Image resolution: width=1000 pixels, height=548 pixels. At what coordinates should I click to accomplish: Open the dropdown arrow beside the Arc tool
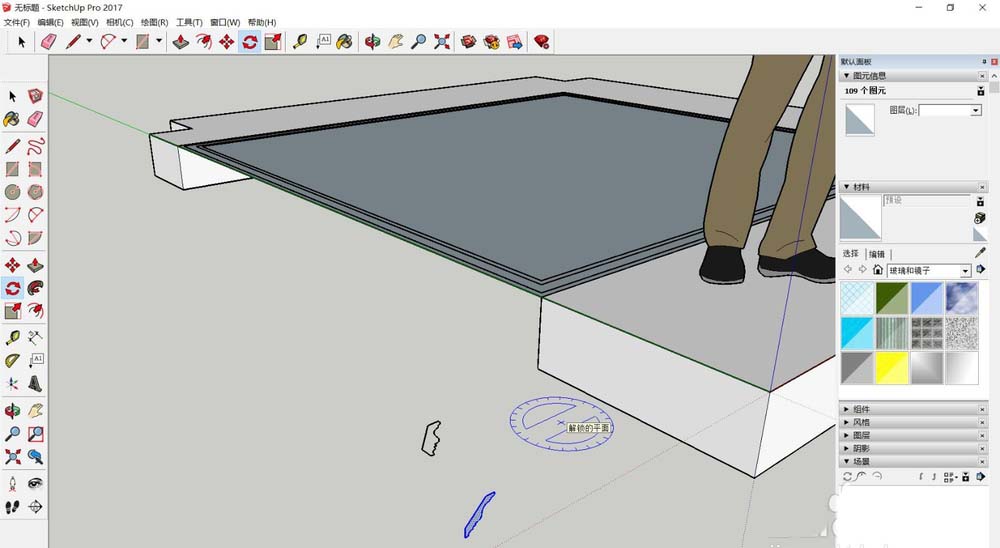[124, 41]
